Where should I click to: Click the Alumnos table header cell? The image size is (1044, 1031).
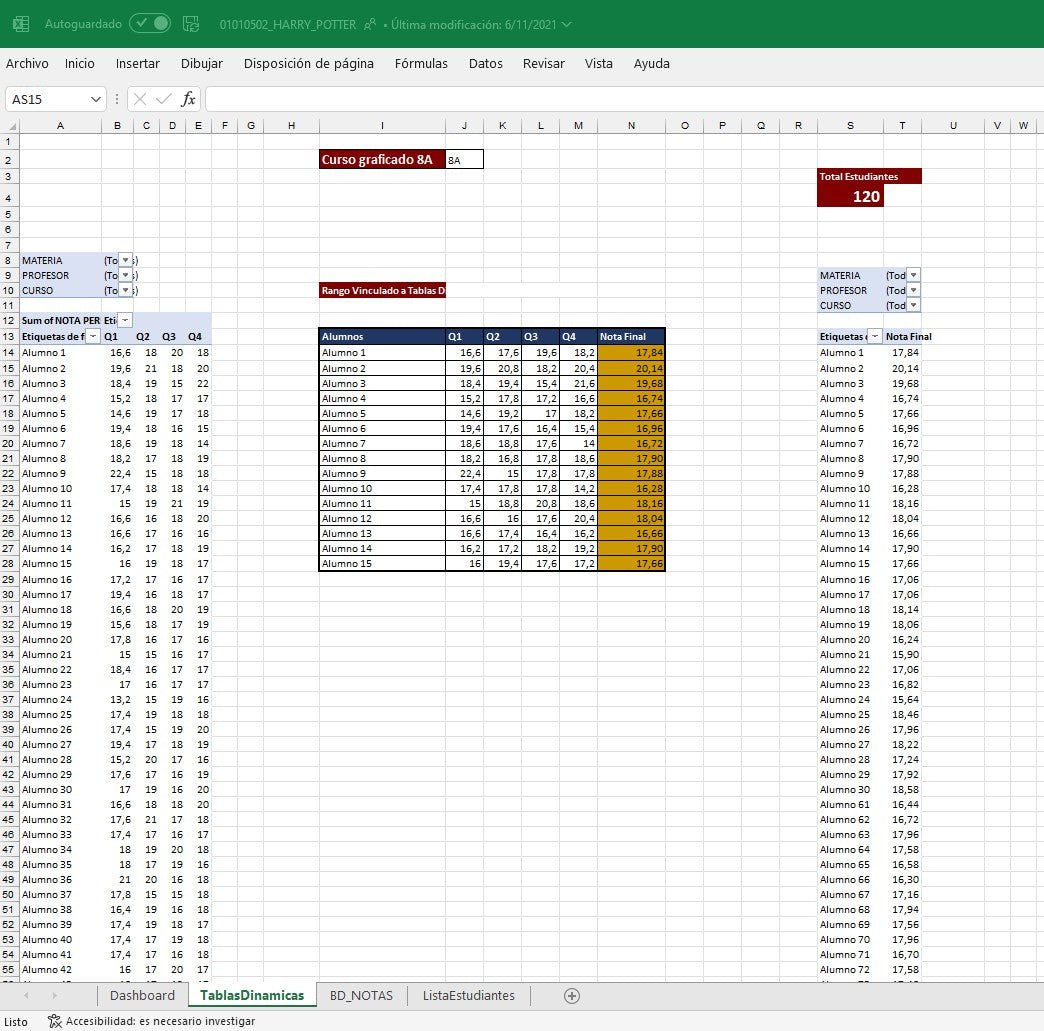(382, 336)
